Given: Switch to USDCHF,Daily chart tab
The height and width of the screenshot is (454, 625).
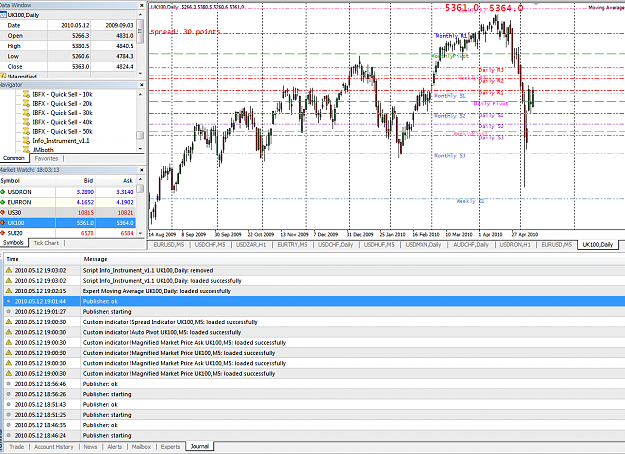Looking at the screenshot, I should 335,244.
